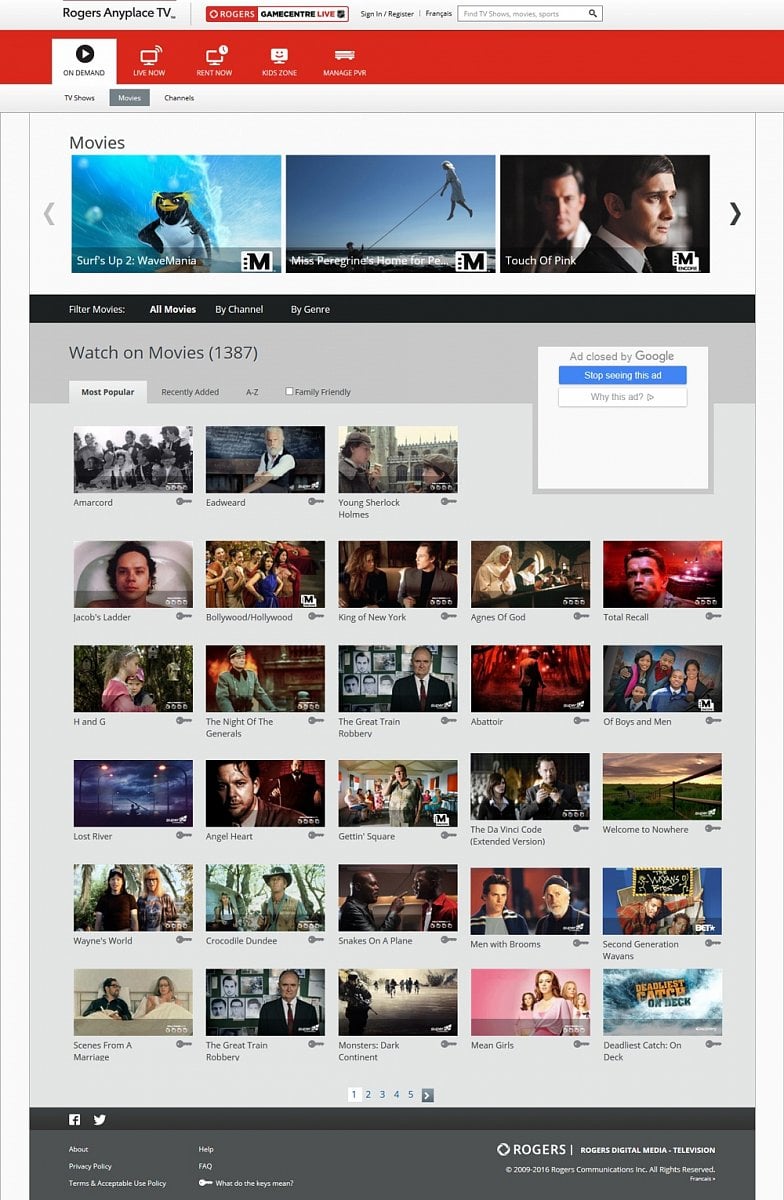The image size is (784, 1200).
Task: Switch to the Movies tab
Action: point(130,98)
